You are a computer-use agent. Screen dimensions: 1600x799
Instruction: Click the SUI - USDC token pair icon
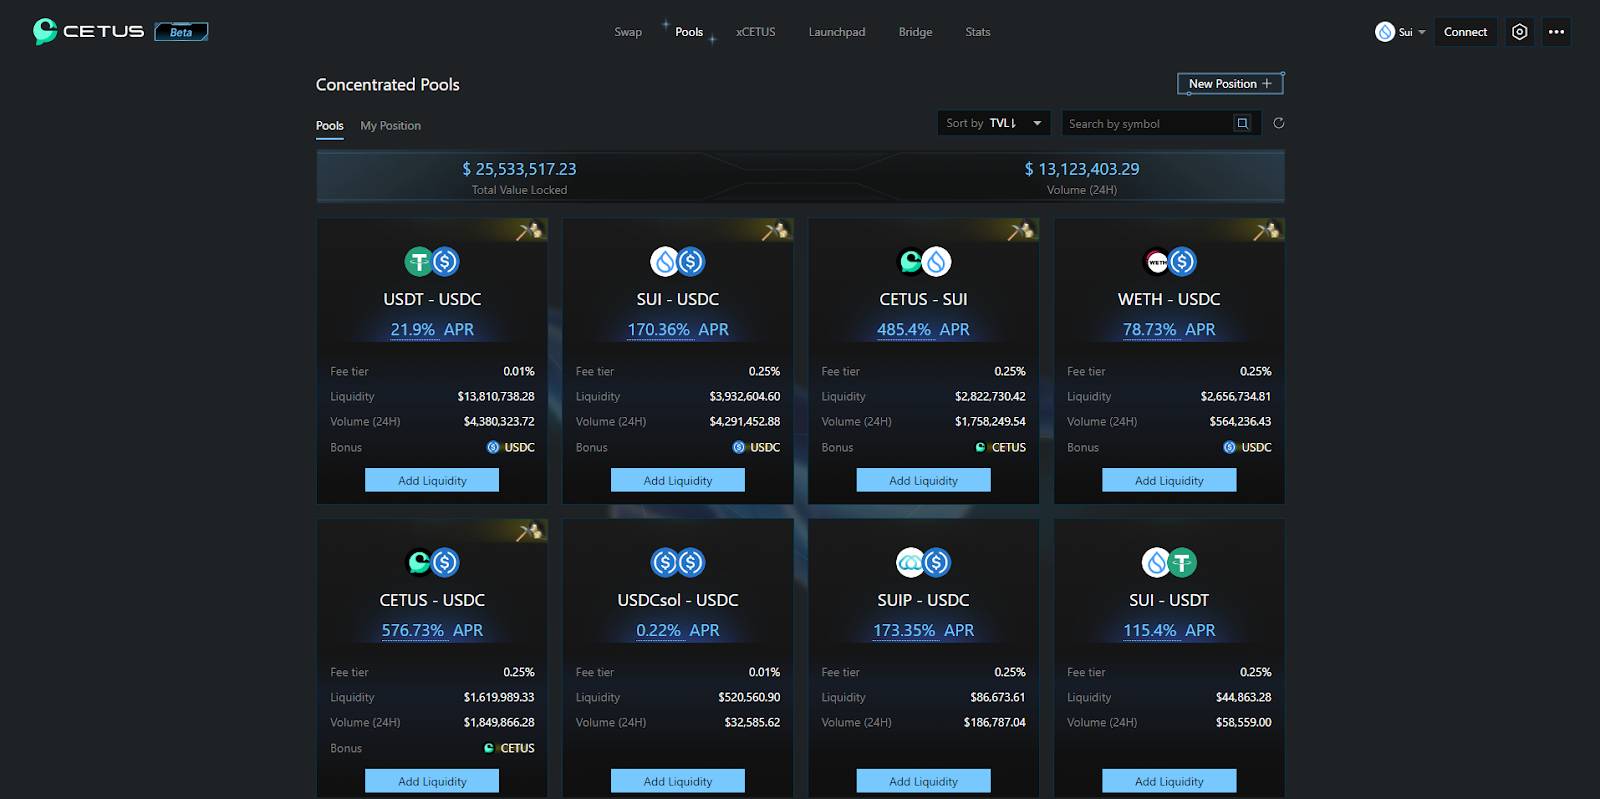tap(678, 262)
